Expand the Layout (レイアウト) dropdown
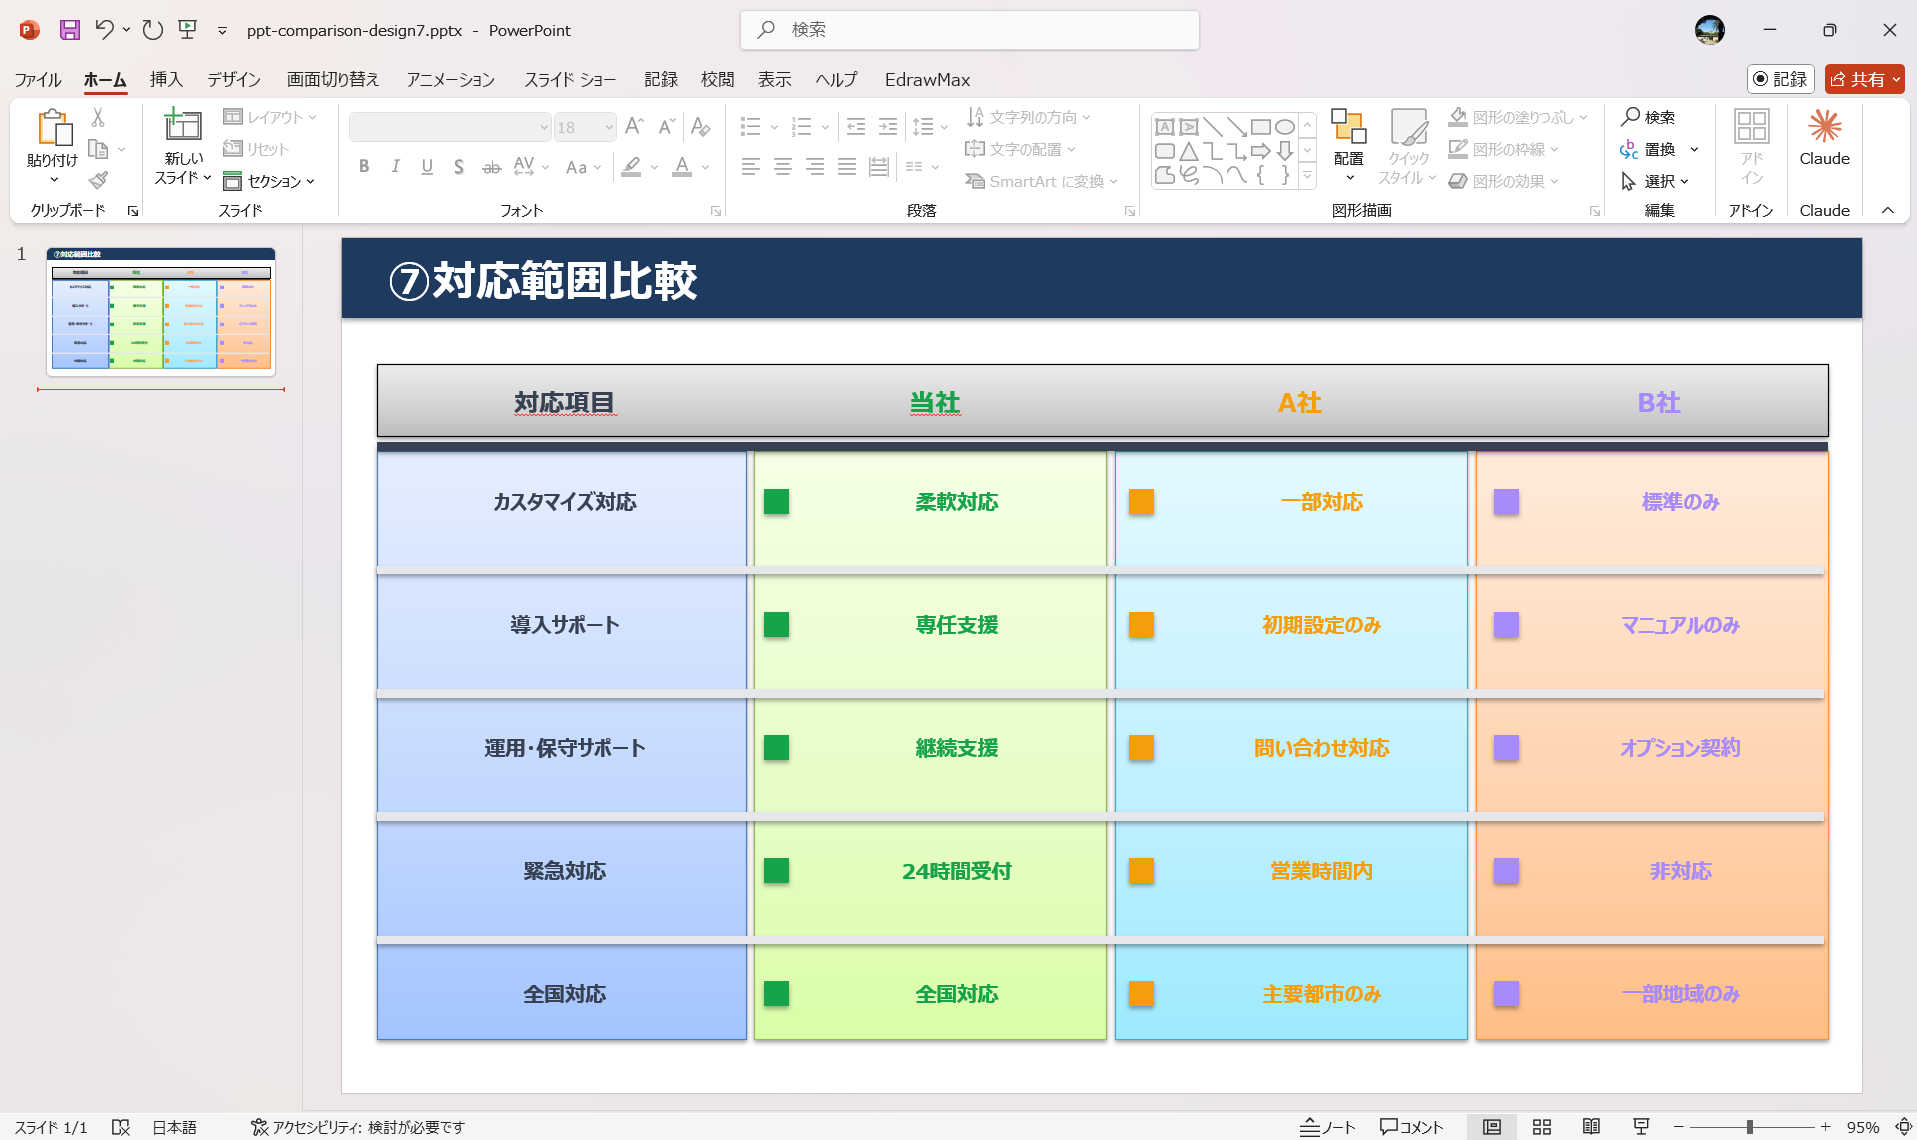1917x1140 pixels. (270, 117)
